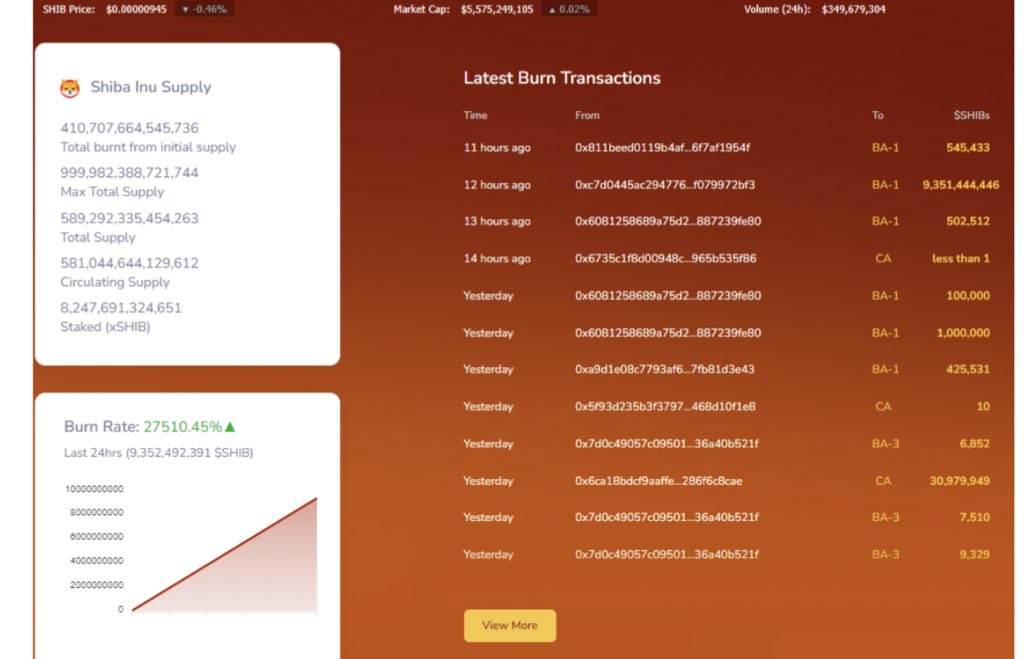Viewport: 1024px width, 659px height.
Task: Select the From column header
Action: (x=587, y=115)
